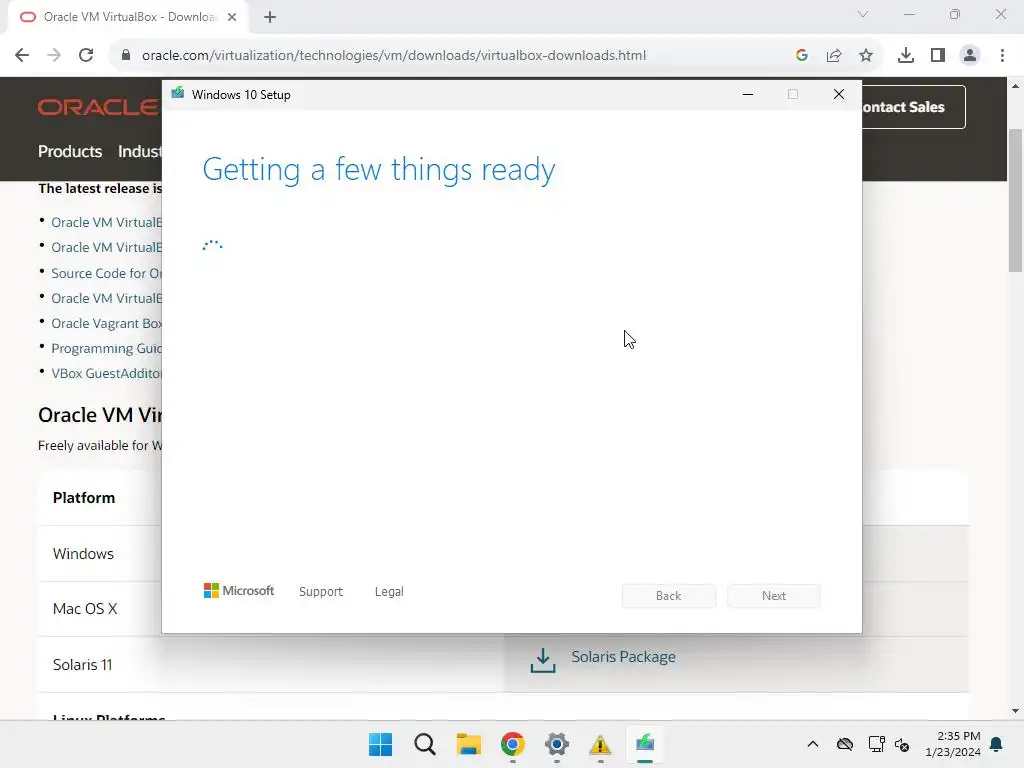1024x768 pixels.
Task: Open taskbar Search
Action: tap(424, 744)
